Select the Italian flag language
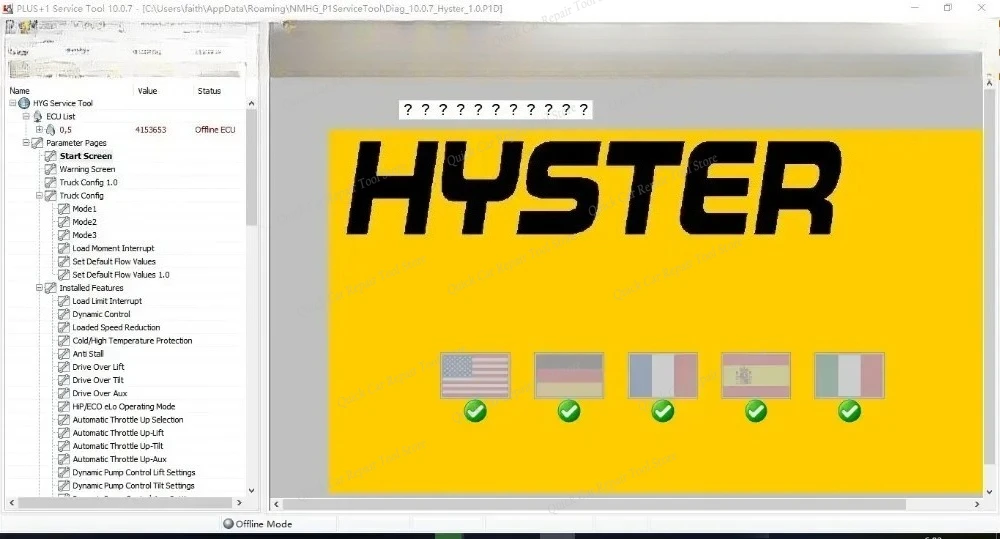This screenshot has width=1000, height=539. pyautogui.click(x=849, y=376)
